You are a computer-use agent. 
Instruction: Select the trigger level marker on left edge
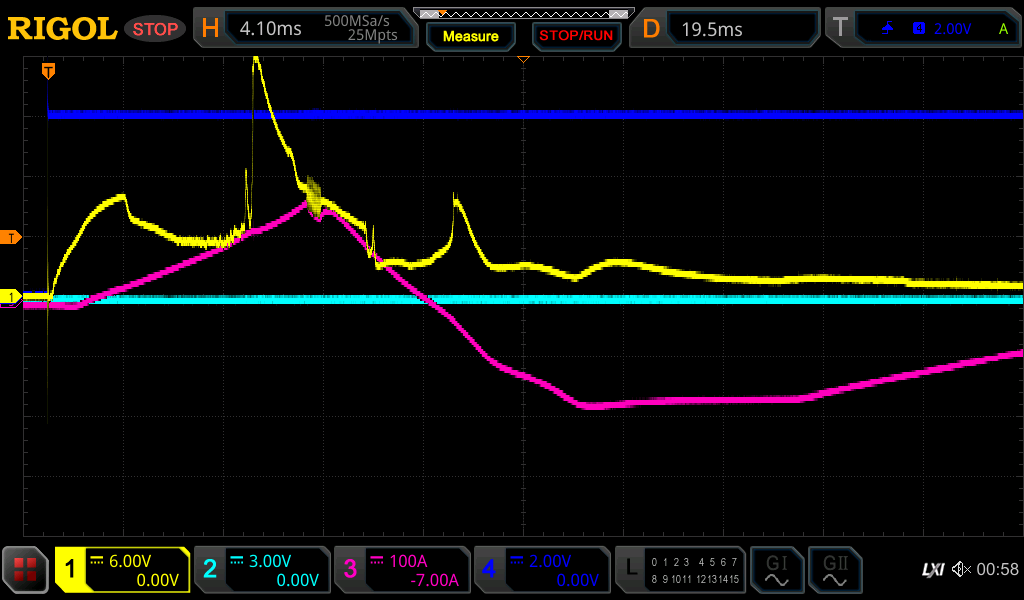[x=11, y=237]
